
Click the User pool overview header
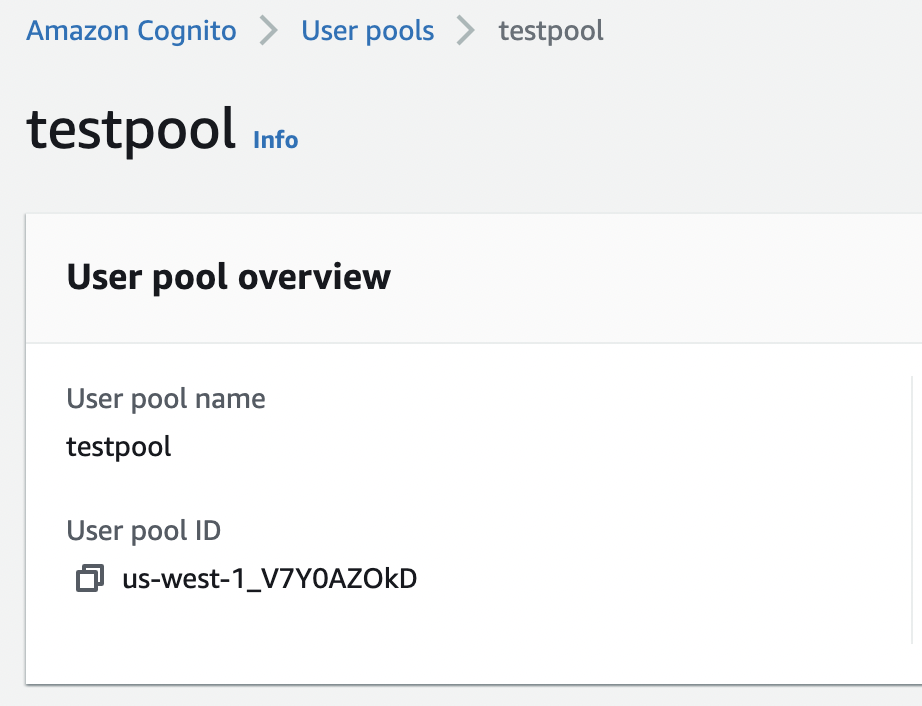(x=228, y=277)
